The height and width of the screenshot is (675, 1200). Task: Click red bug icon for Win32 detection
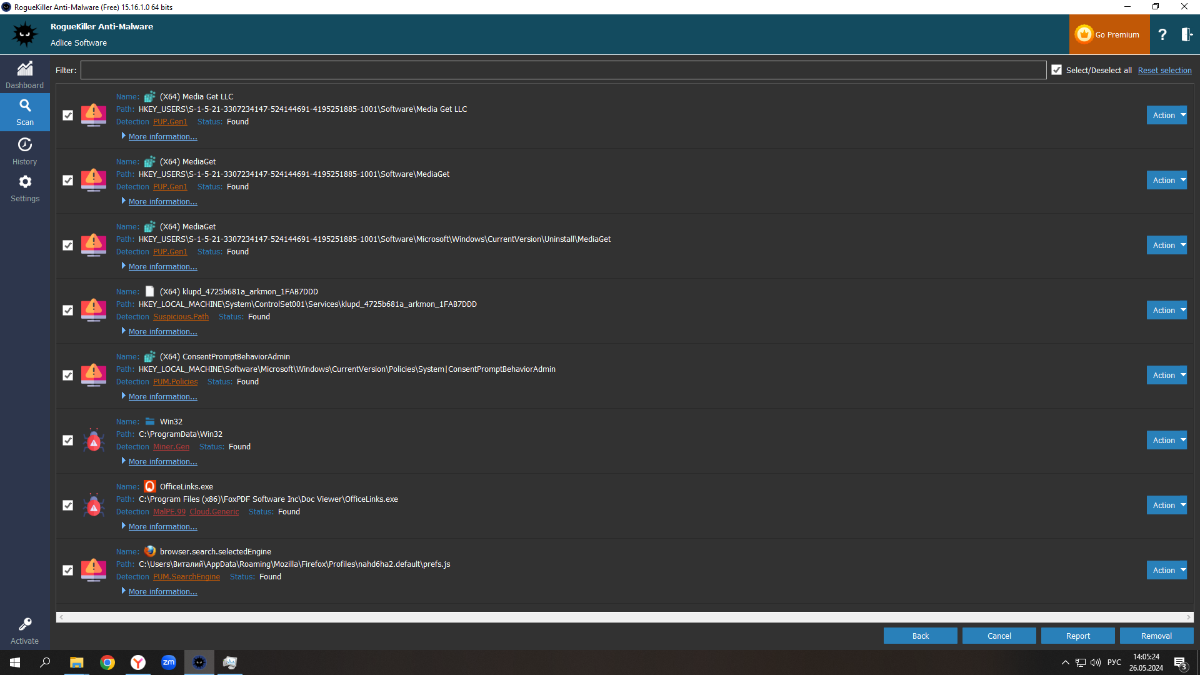click(x=93, y=440)
